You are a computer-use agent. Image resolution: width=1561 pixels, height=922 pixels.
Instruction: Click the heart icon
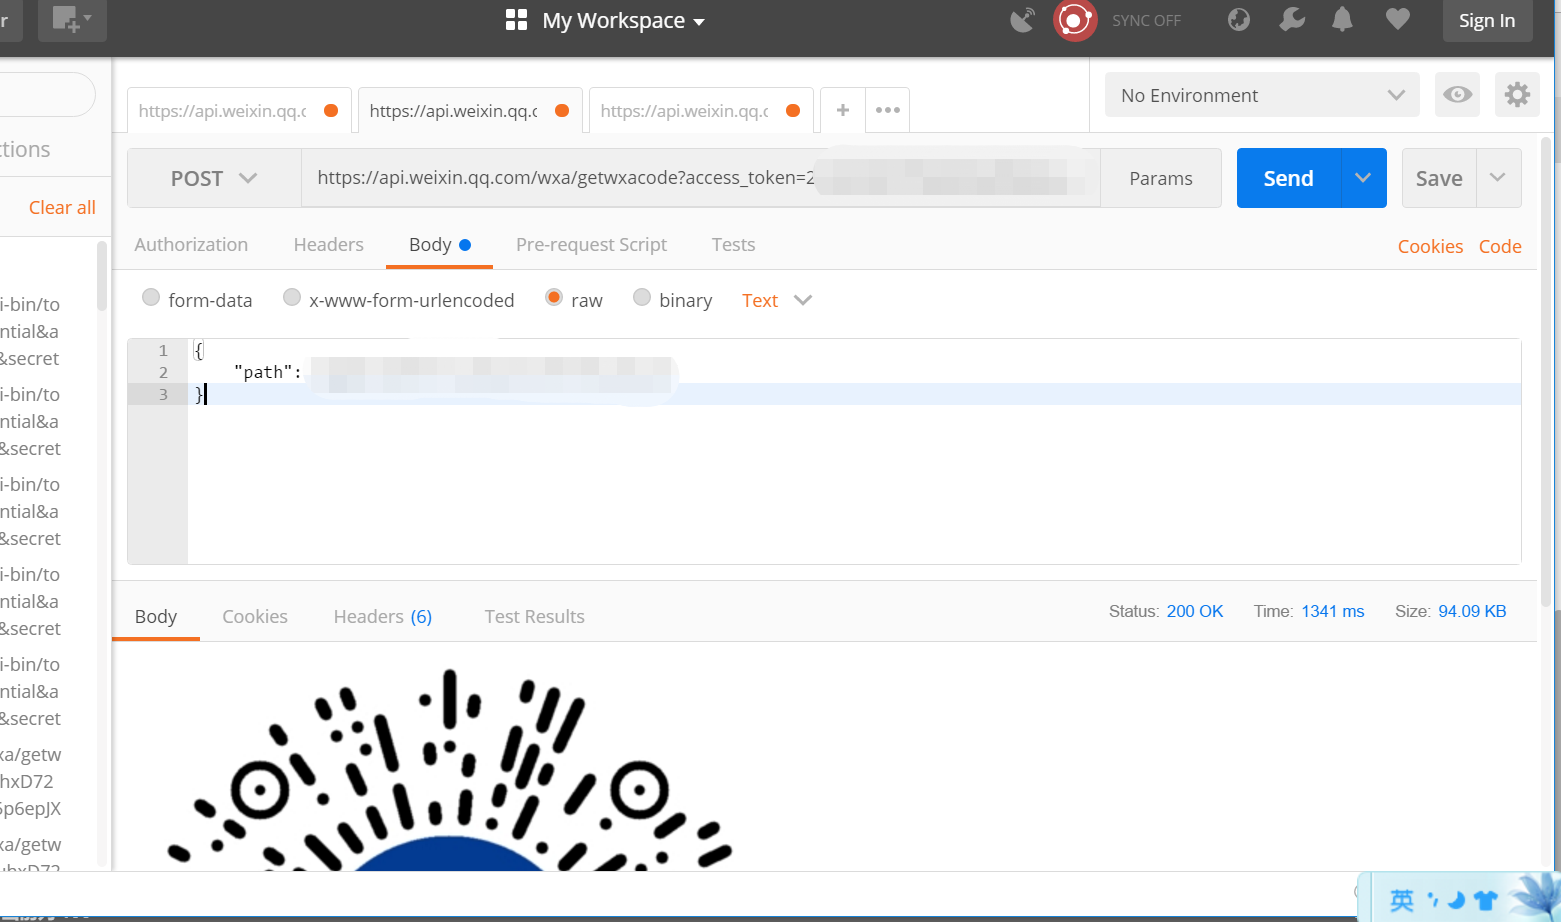pos(1397,19)
